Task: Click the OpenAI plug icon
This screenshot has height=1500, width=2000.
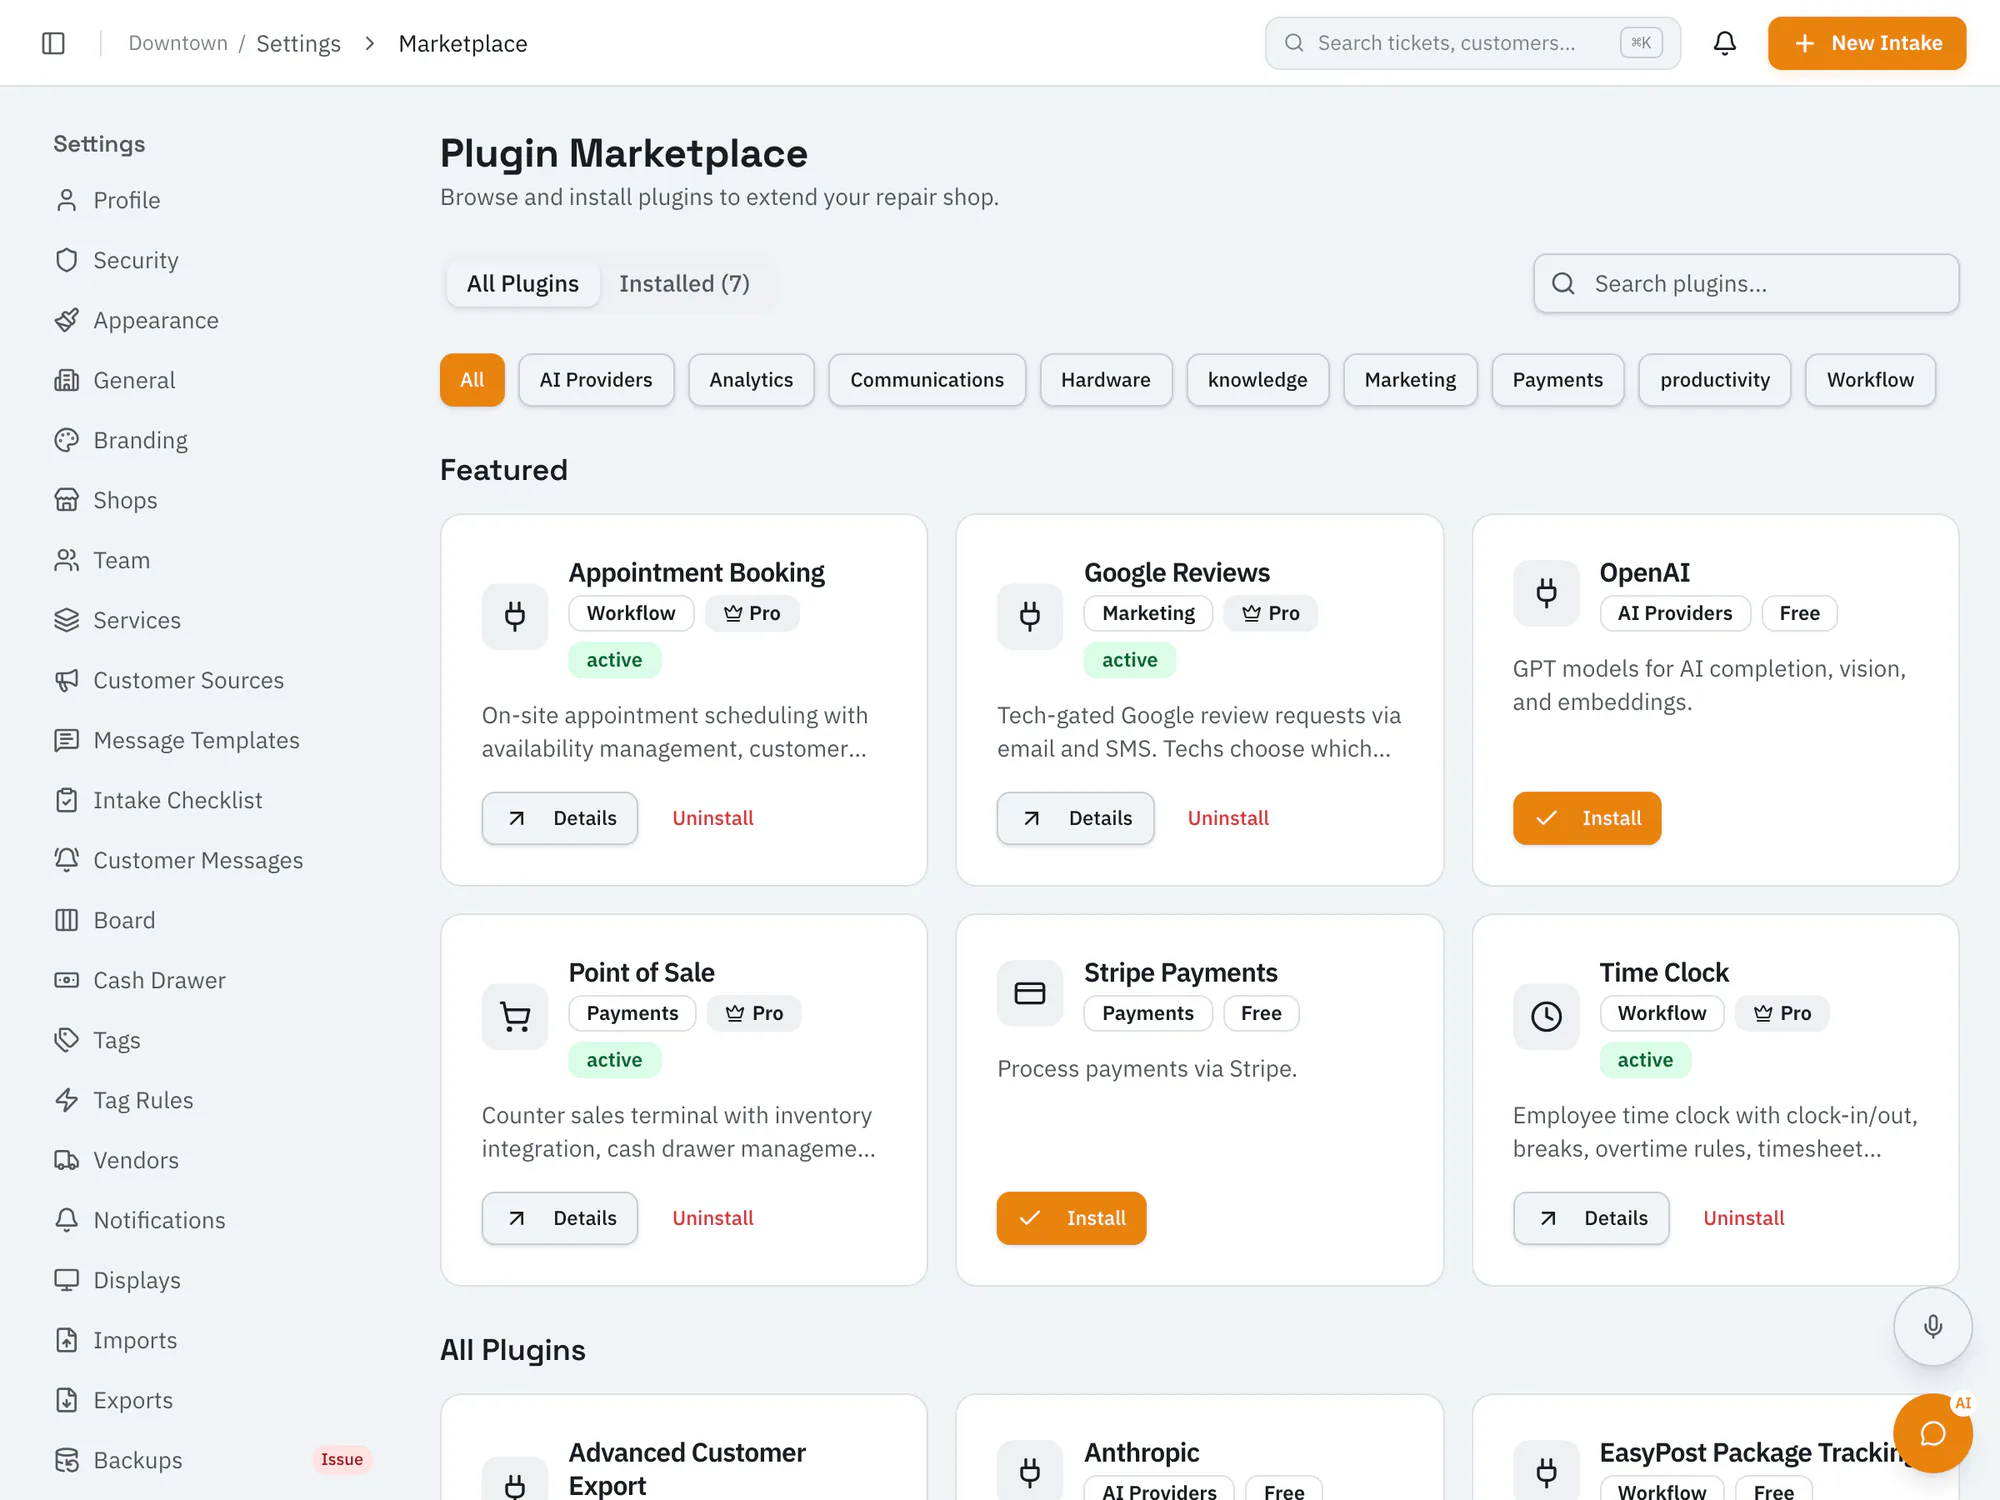Action: pos(1546,593)
